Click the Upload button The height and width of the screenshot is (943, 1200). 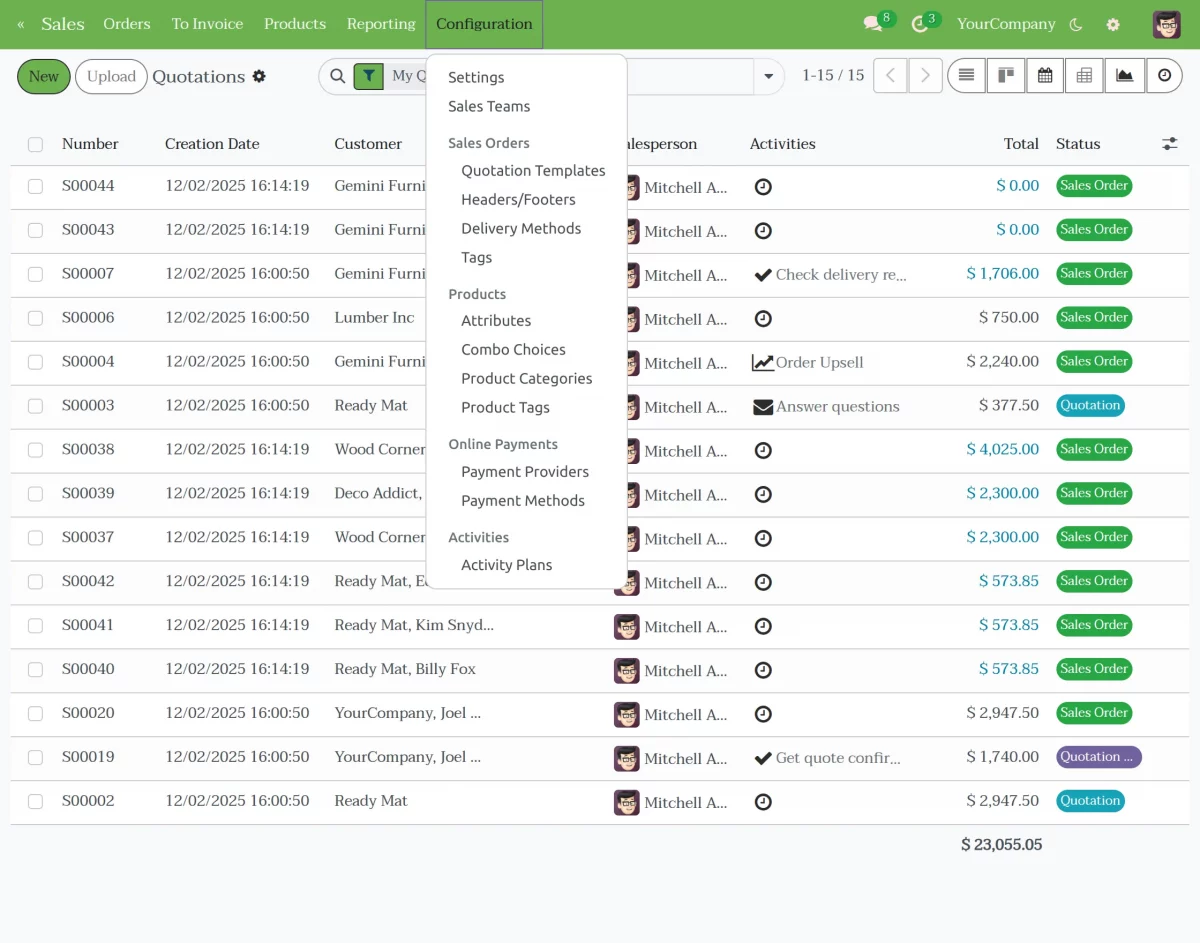111,76
